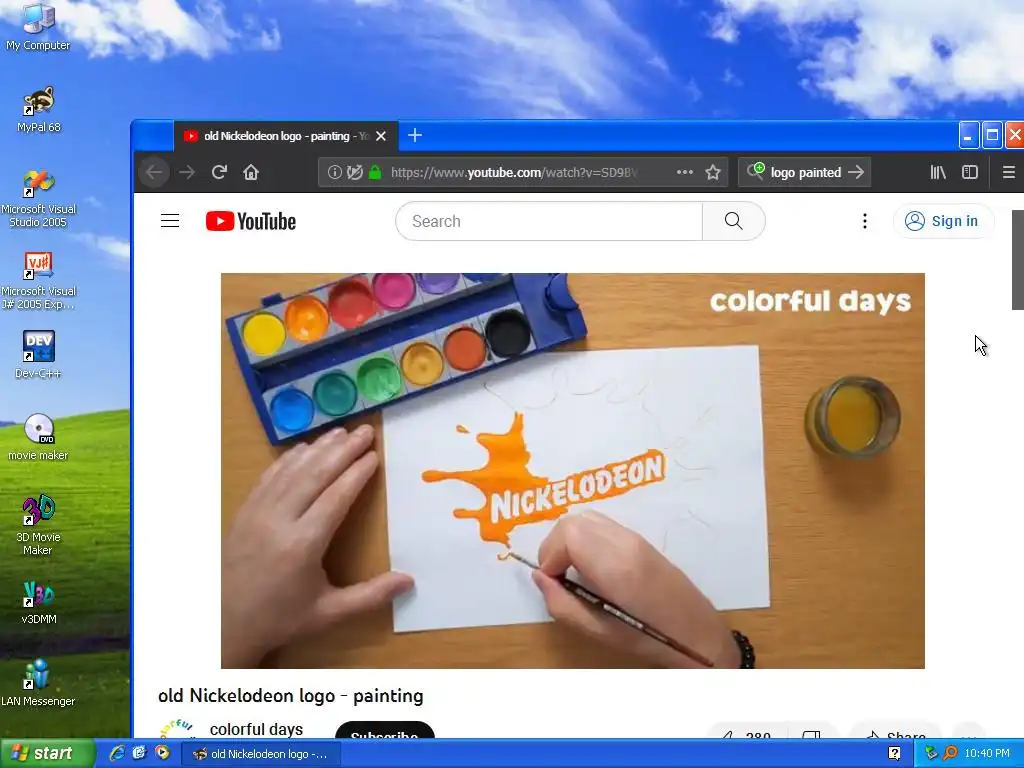1024x768 pixels.
Task: Click the browser Forward arrow
Action: coord(187,172)
